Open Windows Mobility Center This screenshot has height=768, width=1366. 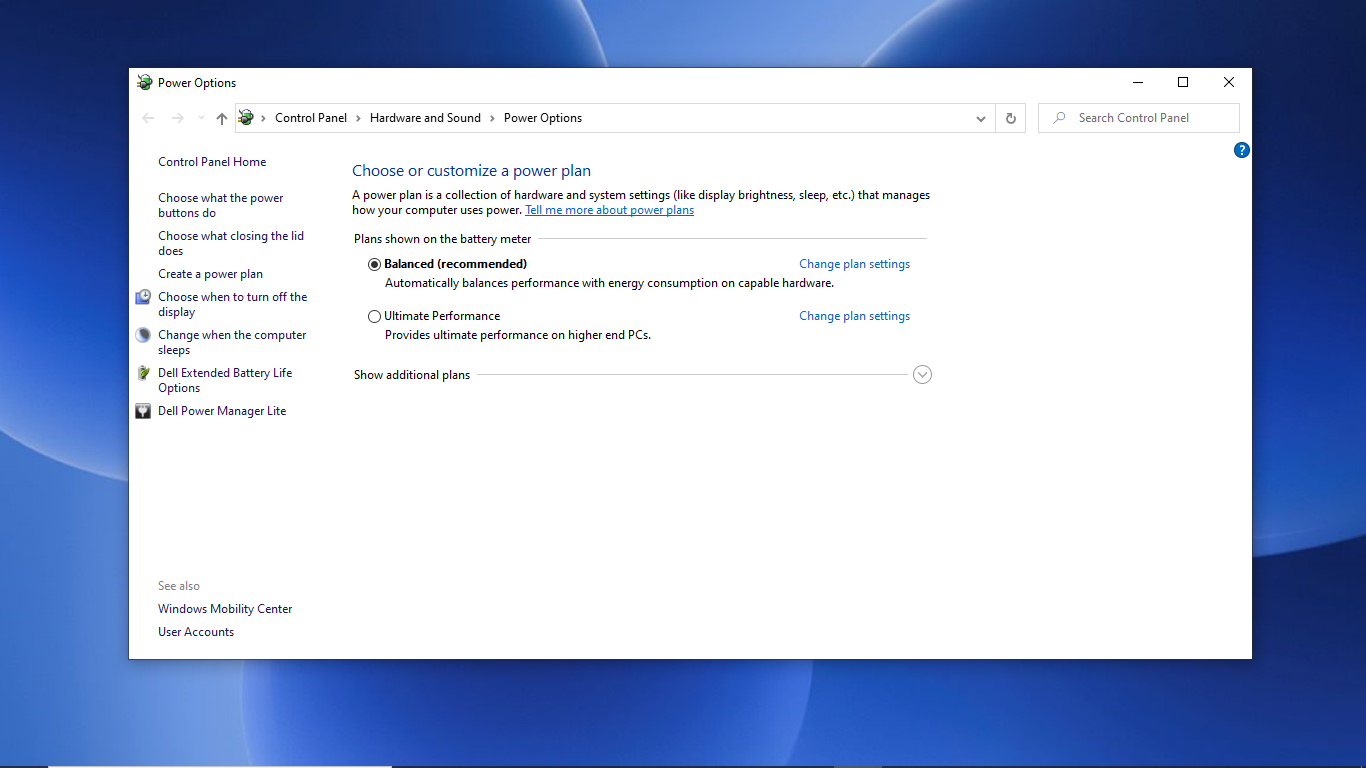point(225,609)
